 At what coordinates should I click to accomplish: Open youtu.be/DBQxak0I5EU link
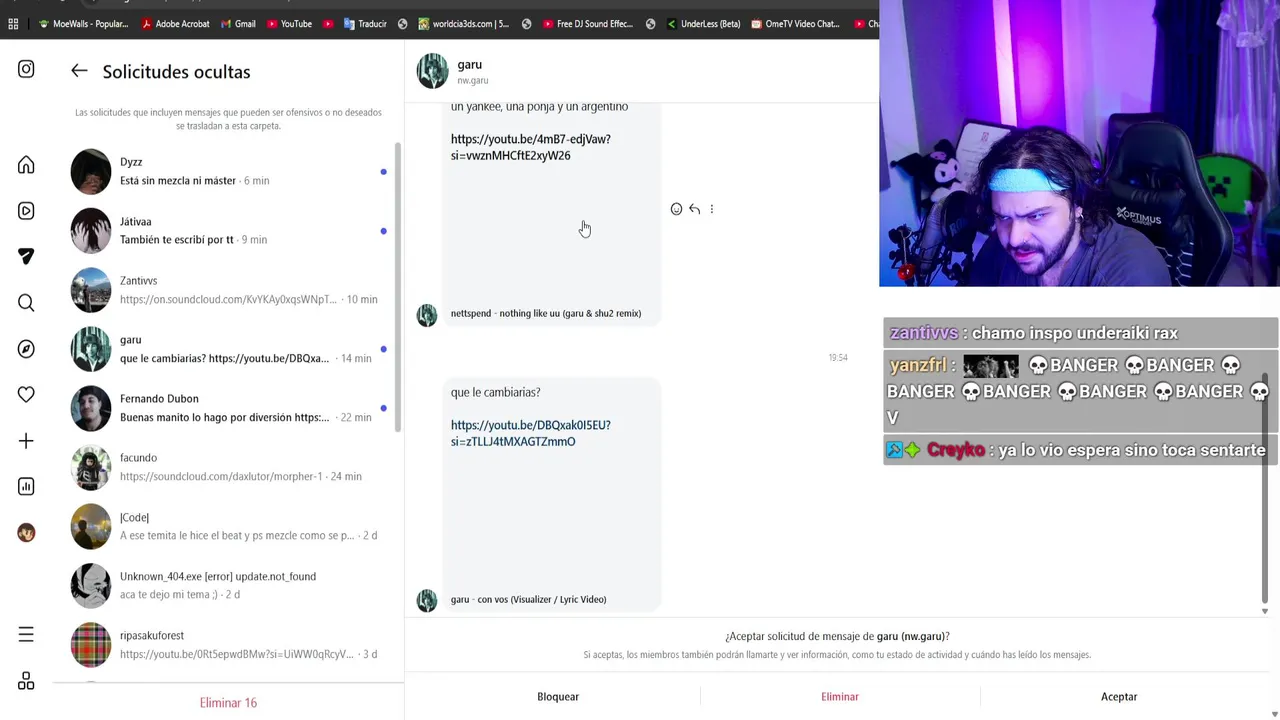pyautogui.click(x=530, y=433)
